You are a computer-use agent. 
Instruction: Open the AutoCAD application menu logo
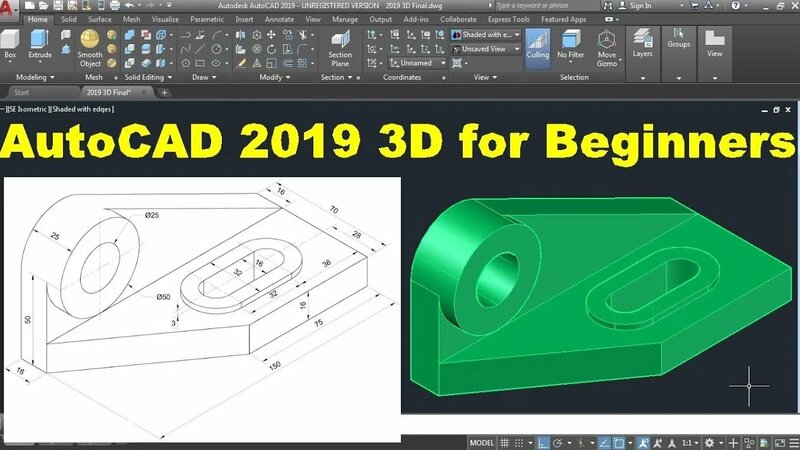tap(7, 8)
